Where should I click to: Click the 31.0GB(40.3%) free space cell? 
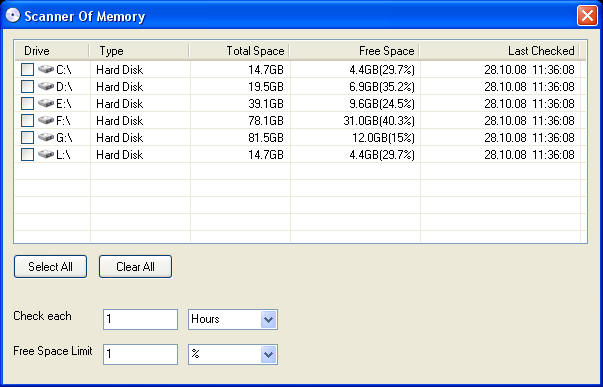379,121
